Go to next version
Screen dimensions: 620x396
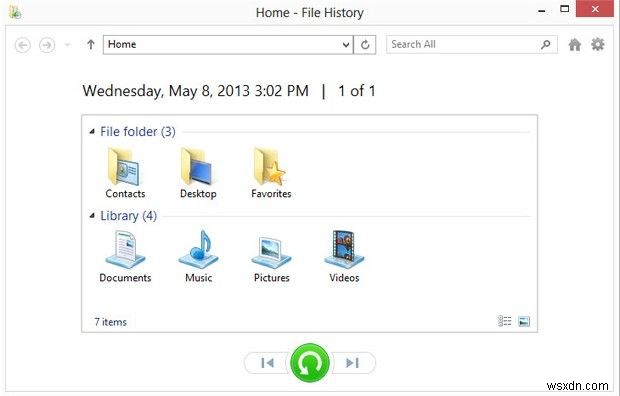pos(353,363)
